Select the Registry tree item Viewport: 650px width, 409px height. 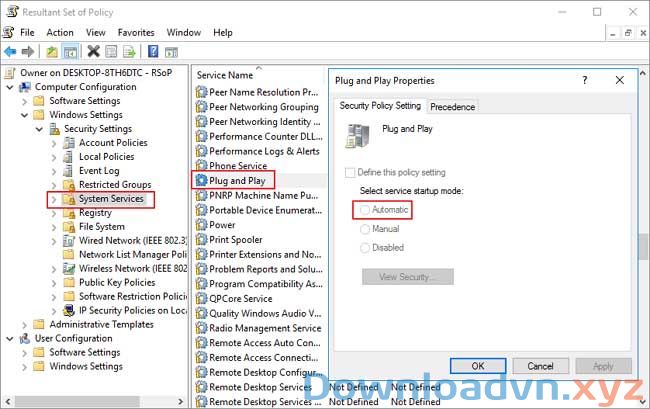tap(95, 213)
